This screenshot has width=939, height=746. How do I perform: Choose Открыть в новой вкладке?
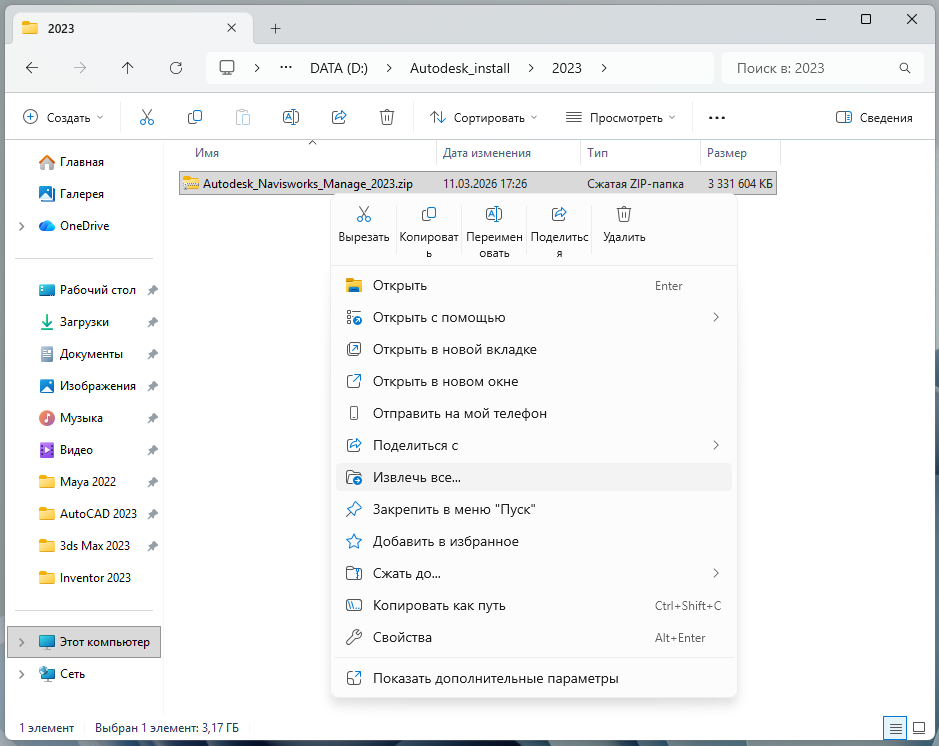click(x=534, y=350)
